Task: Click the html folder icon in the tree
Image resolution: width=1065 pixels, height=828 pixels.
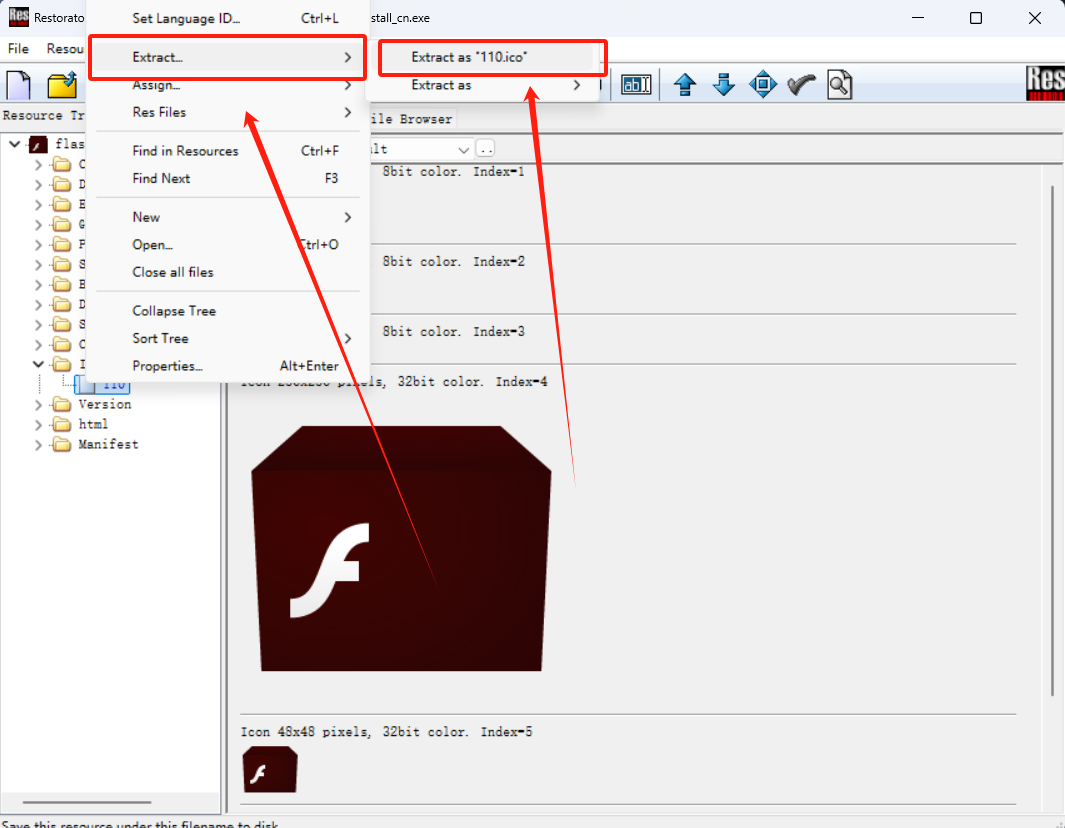Action: (x=62, y=425)
